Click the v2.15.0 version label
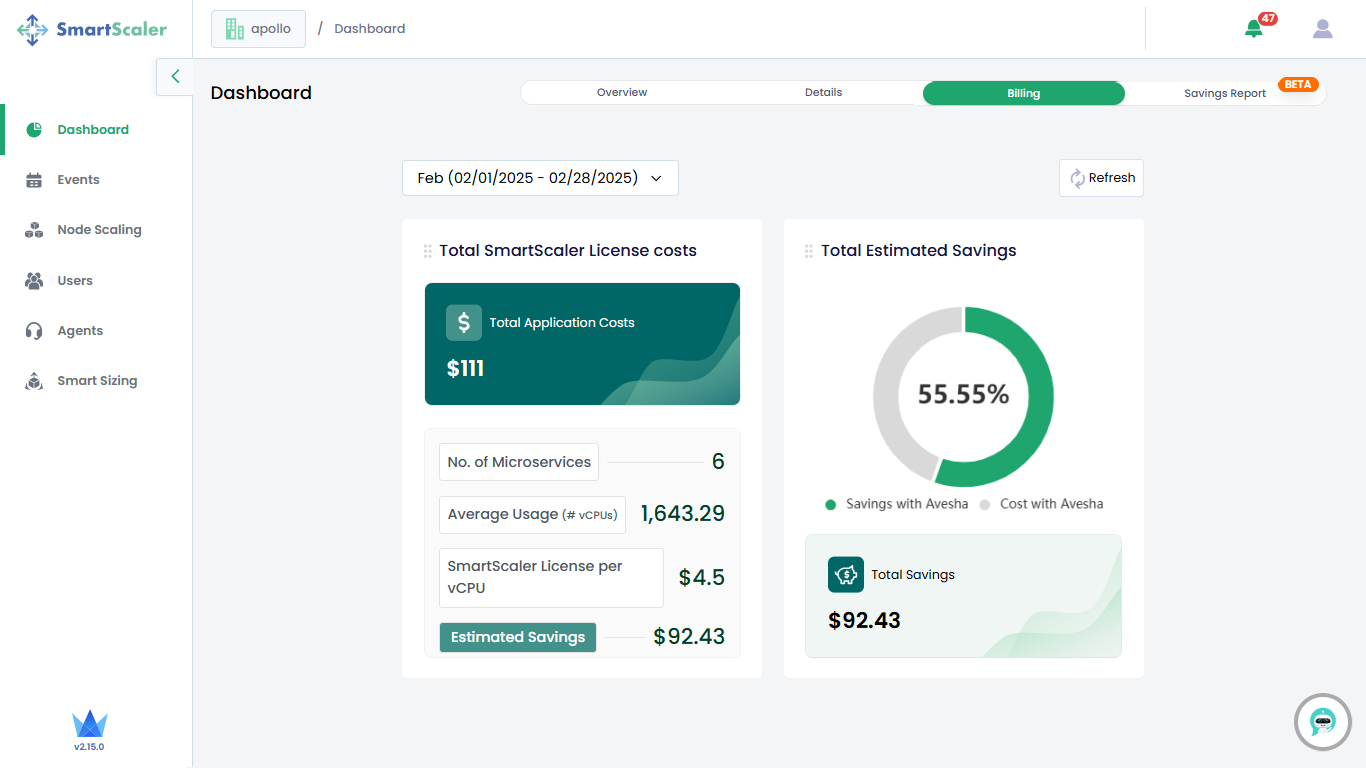Screen dimensions: 1366x768 [x=89, y=747]
